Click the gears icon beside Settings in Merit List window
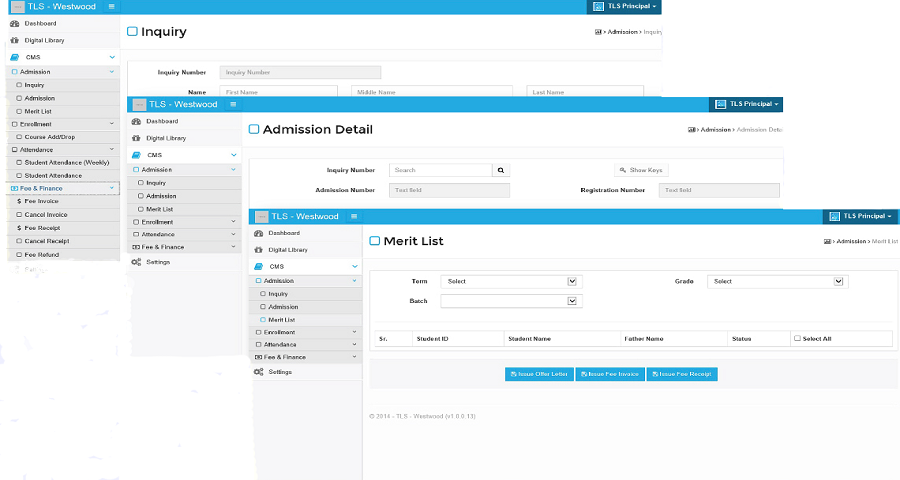 (259, 372)
